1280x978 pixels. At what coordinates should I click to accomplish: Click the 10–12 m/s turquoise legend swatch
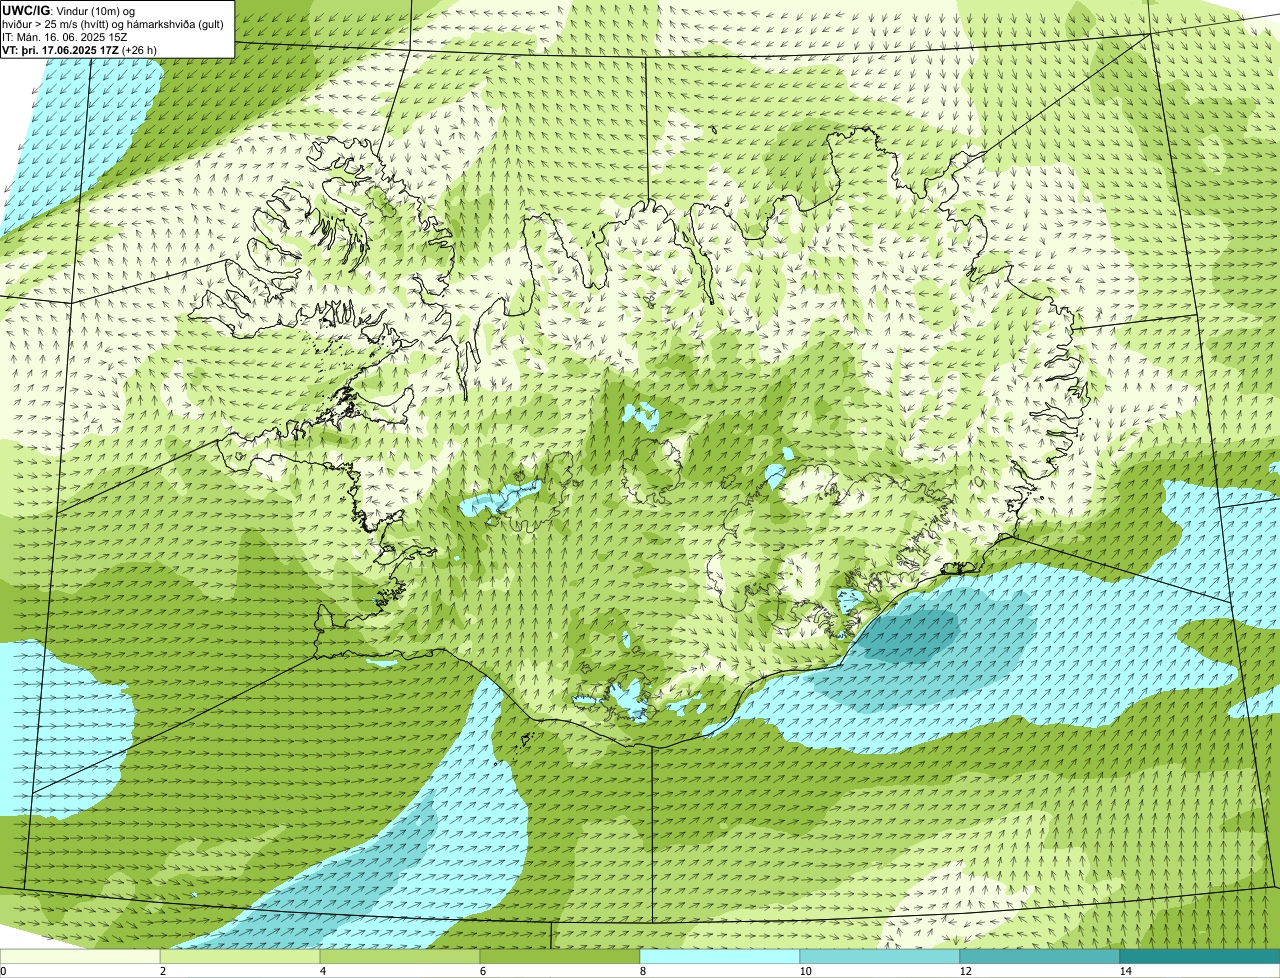(880, 957)
